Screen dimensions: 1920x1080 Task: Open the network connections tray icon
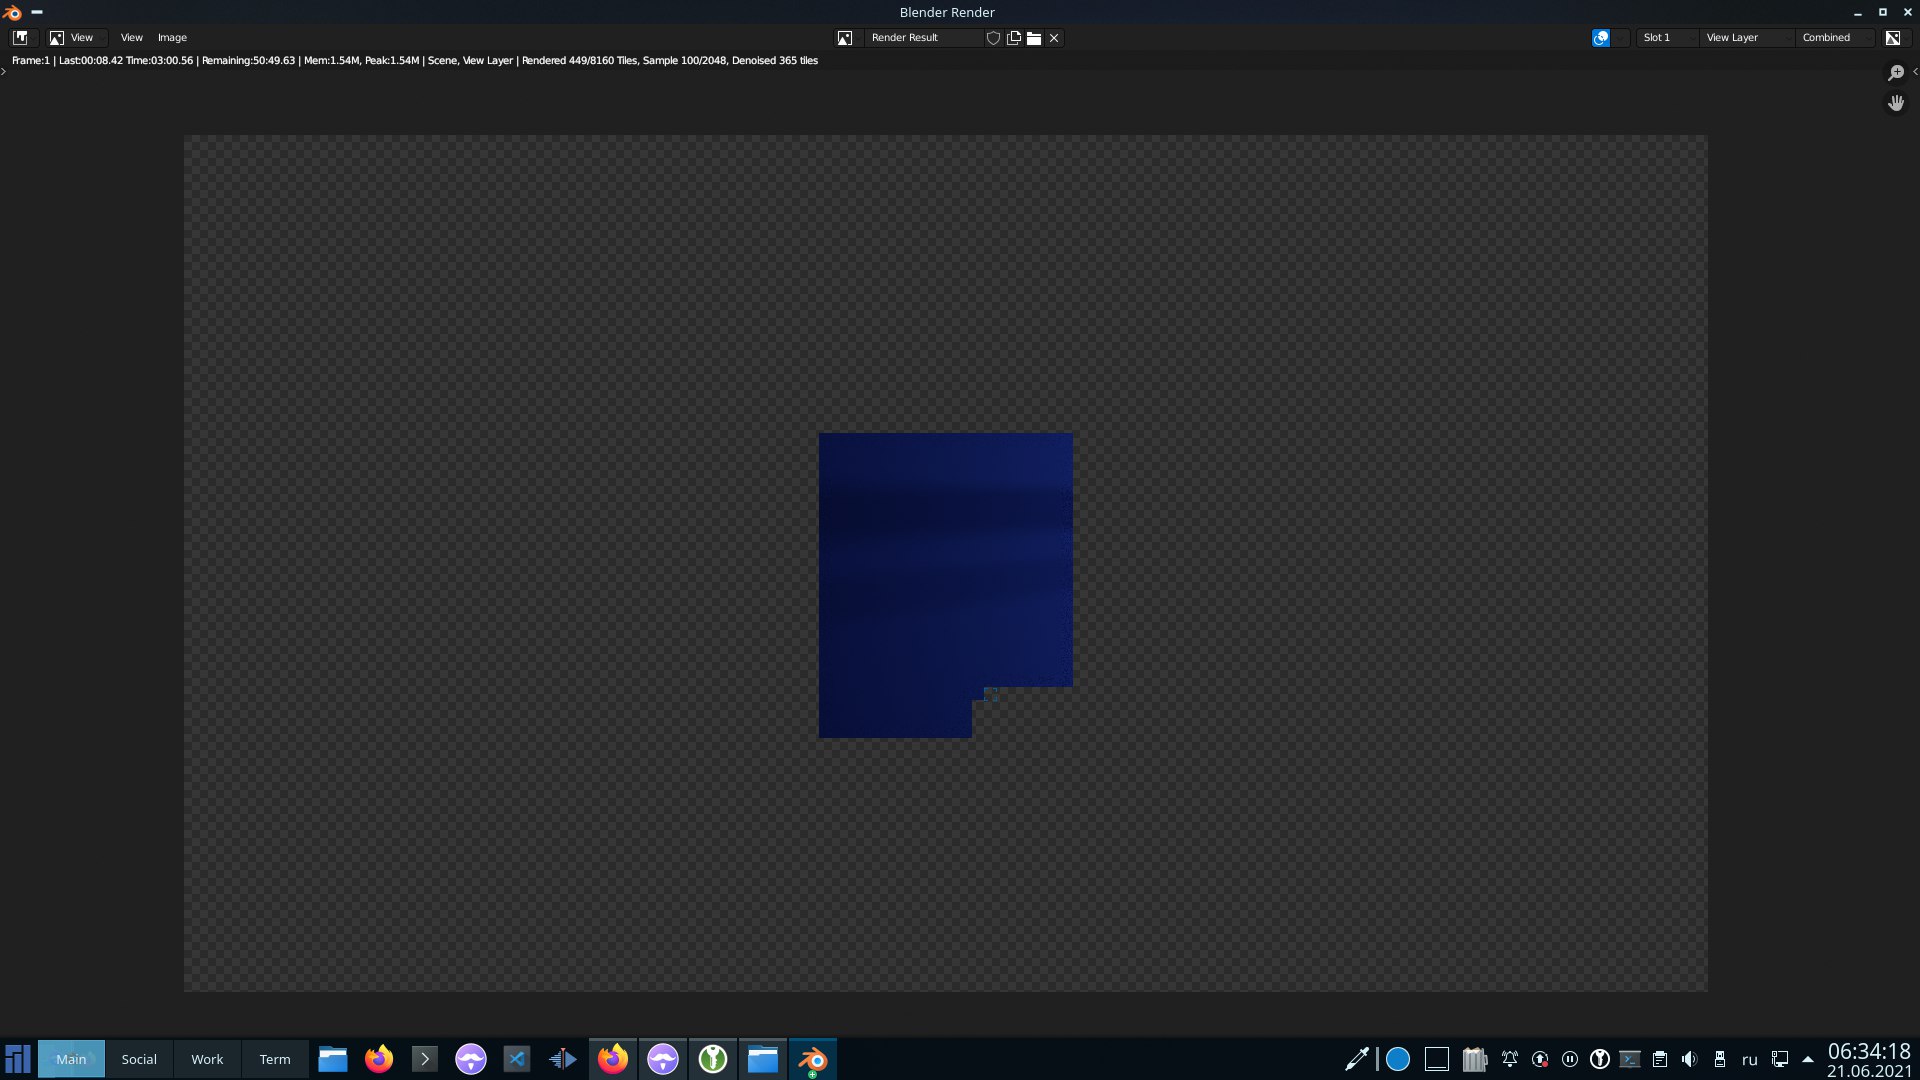tap(1780, 1059)
